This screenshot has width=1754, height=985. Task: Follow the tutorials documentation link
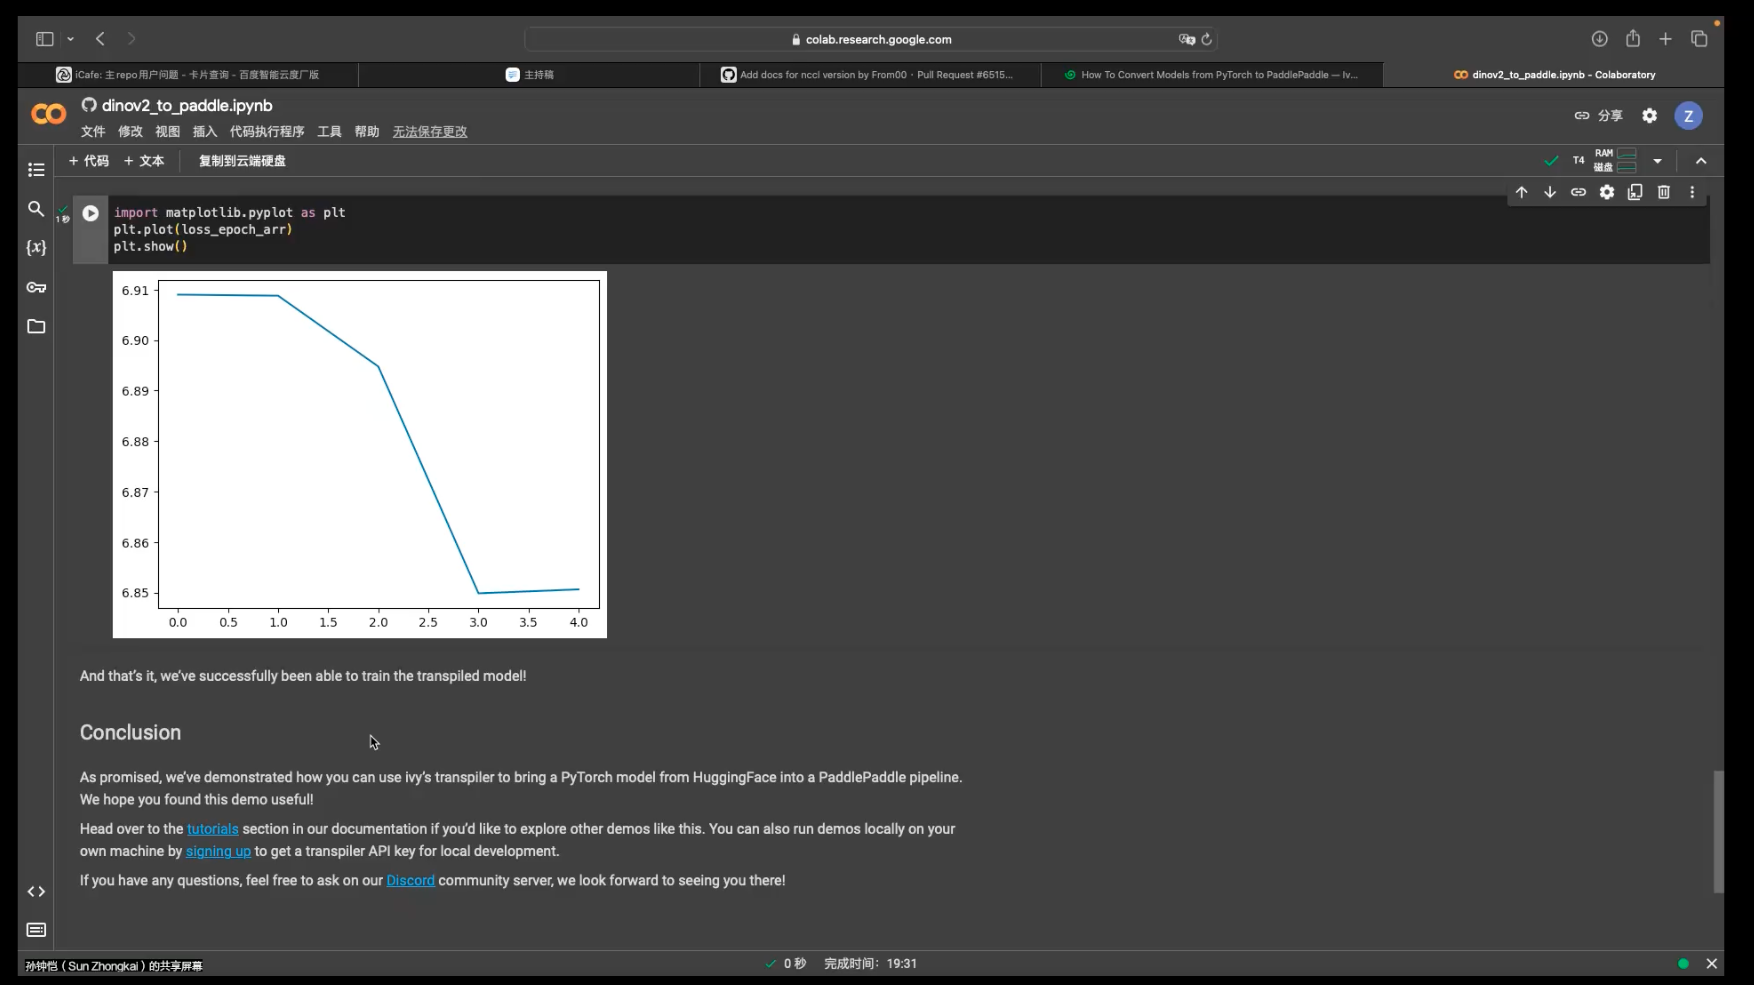pyautogui.click(x=213, y=829)
